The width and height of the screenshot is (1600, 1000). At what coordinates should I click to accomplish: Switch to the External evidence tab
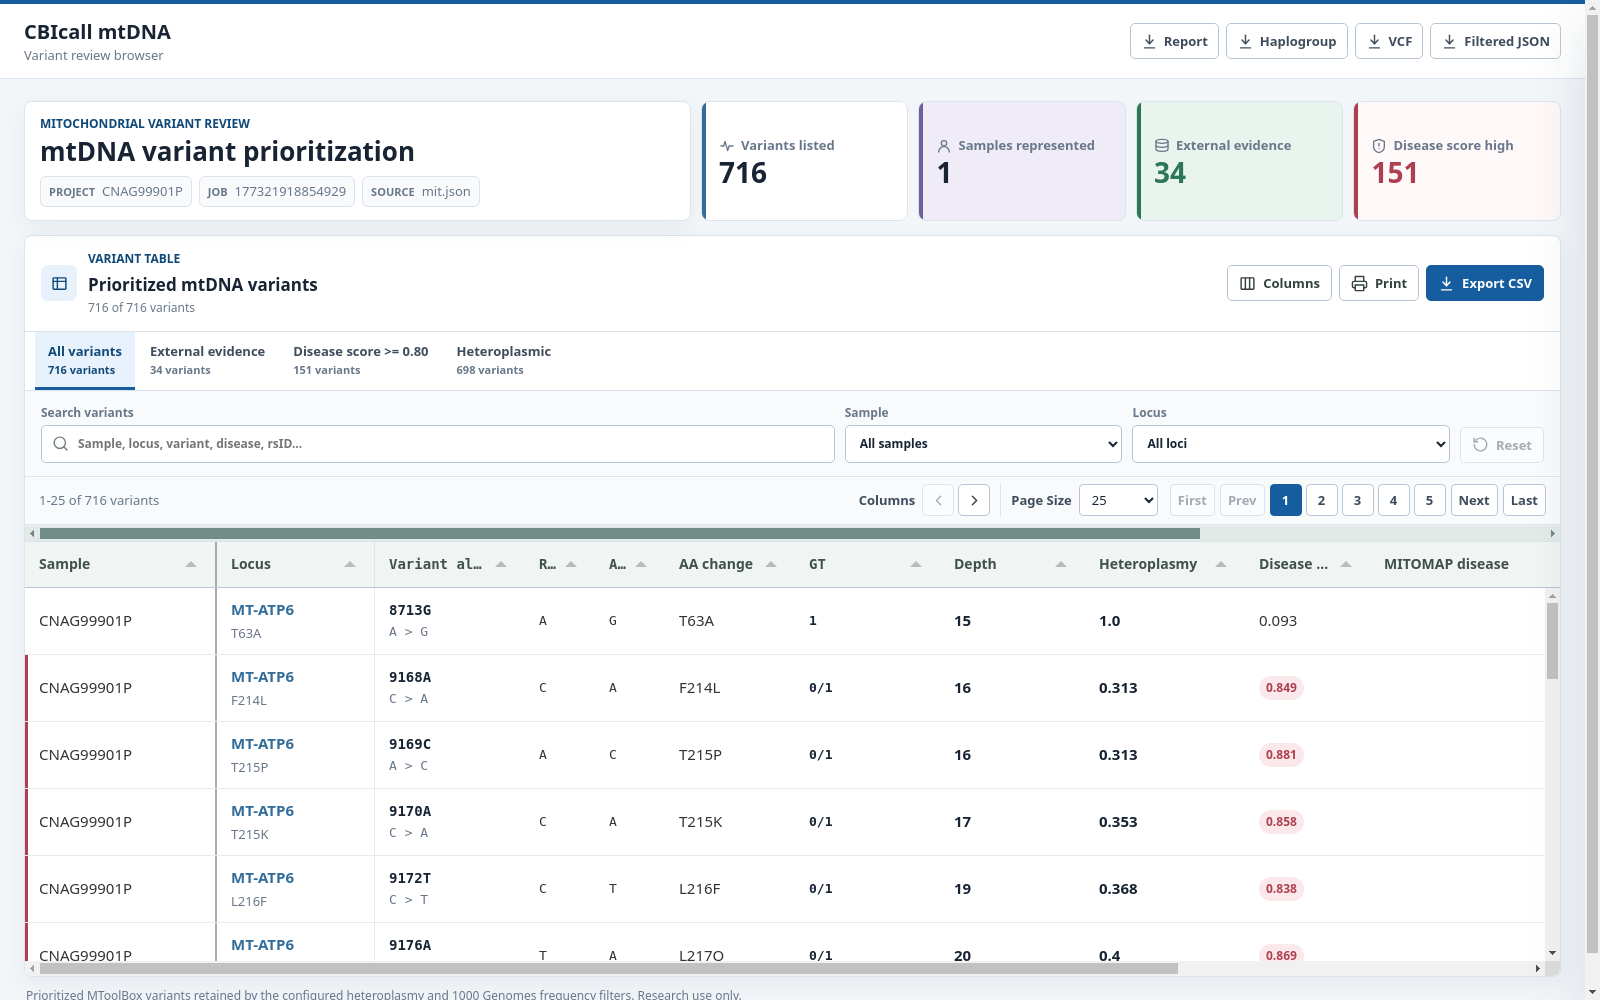(207, 360)
